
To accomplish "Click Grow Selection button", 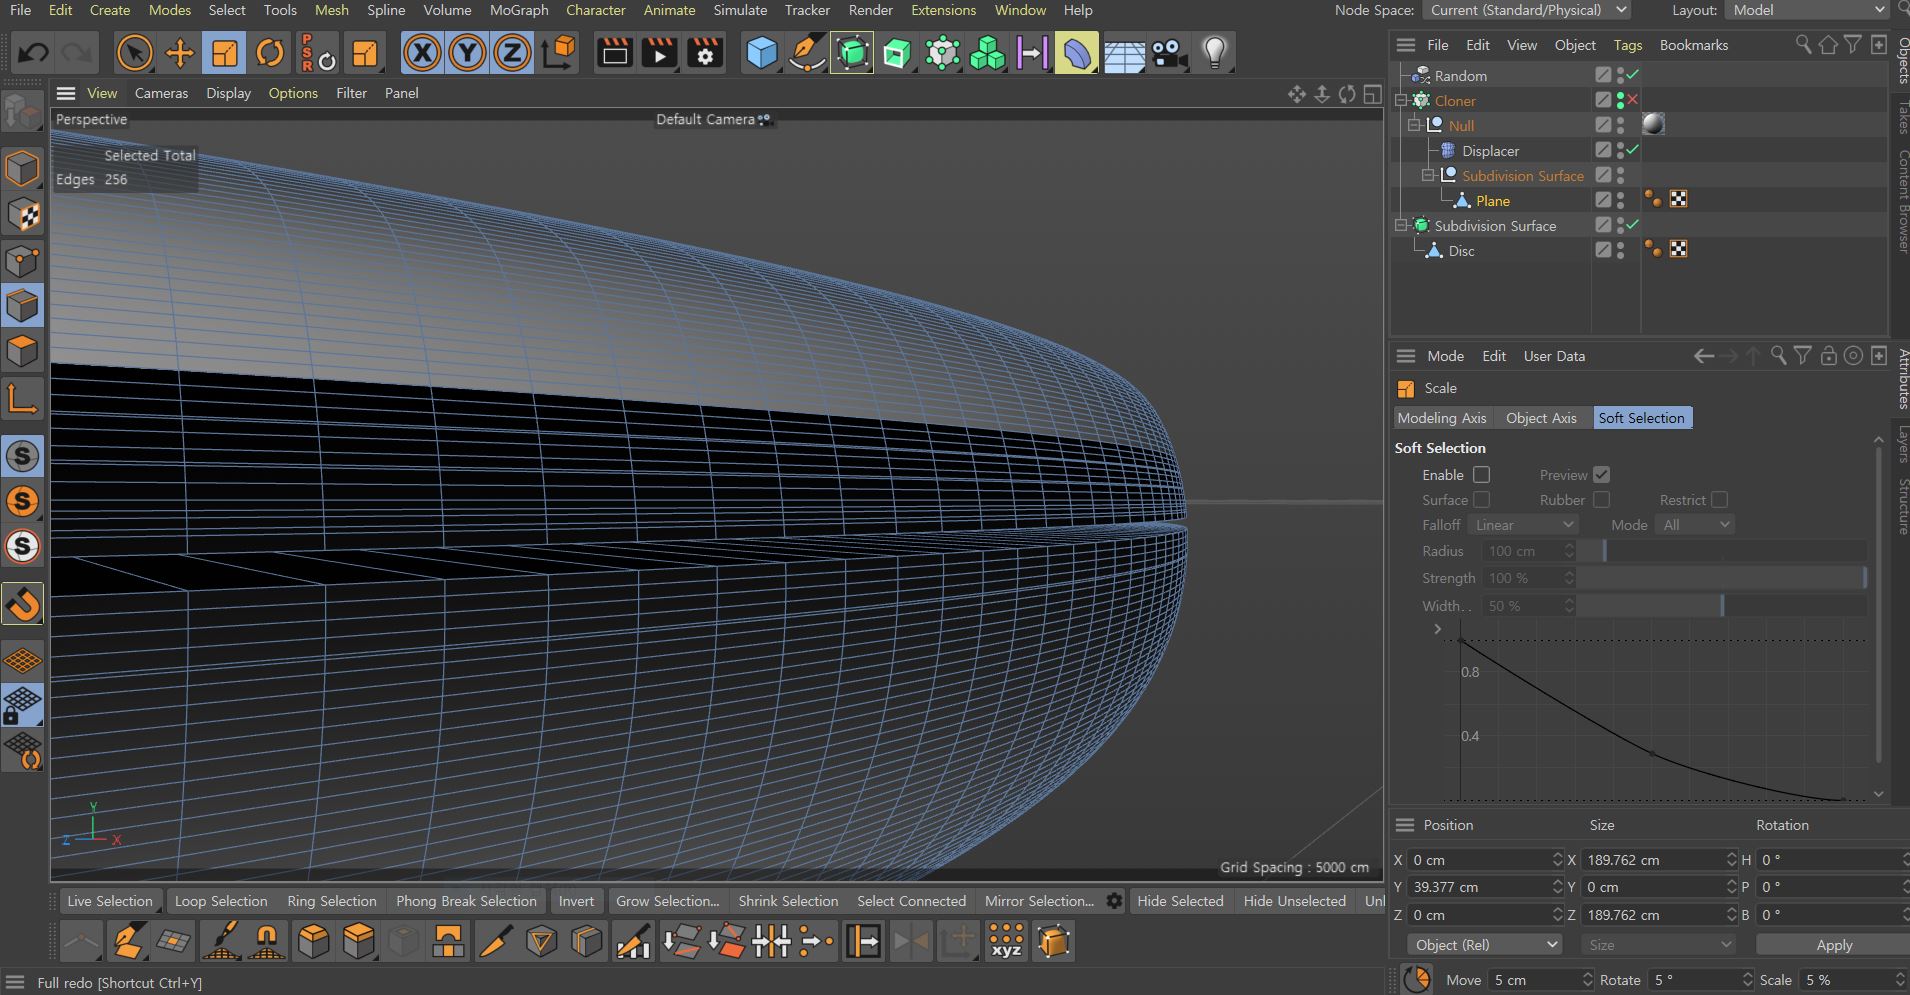I will (x=667, y=901).
